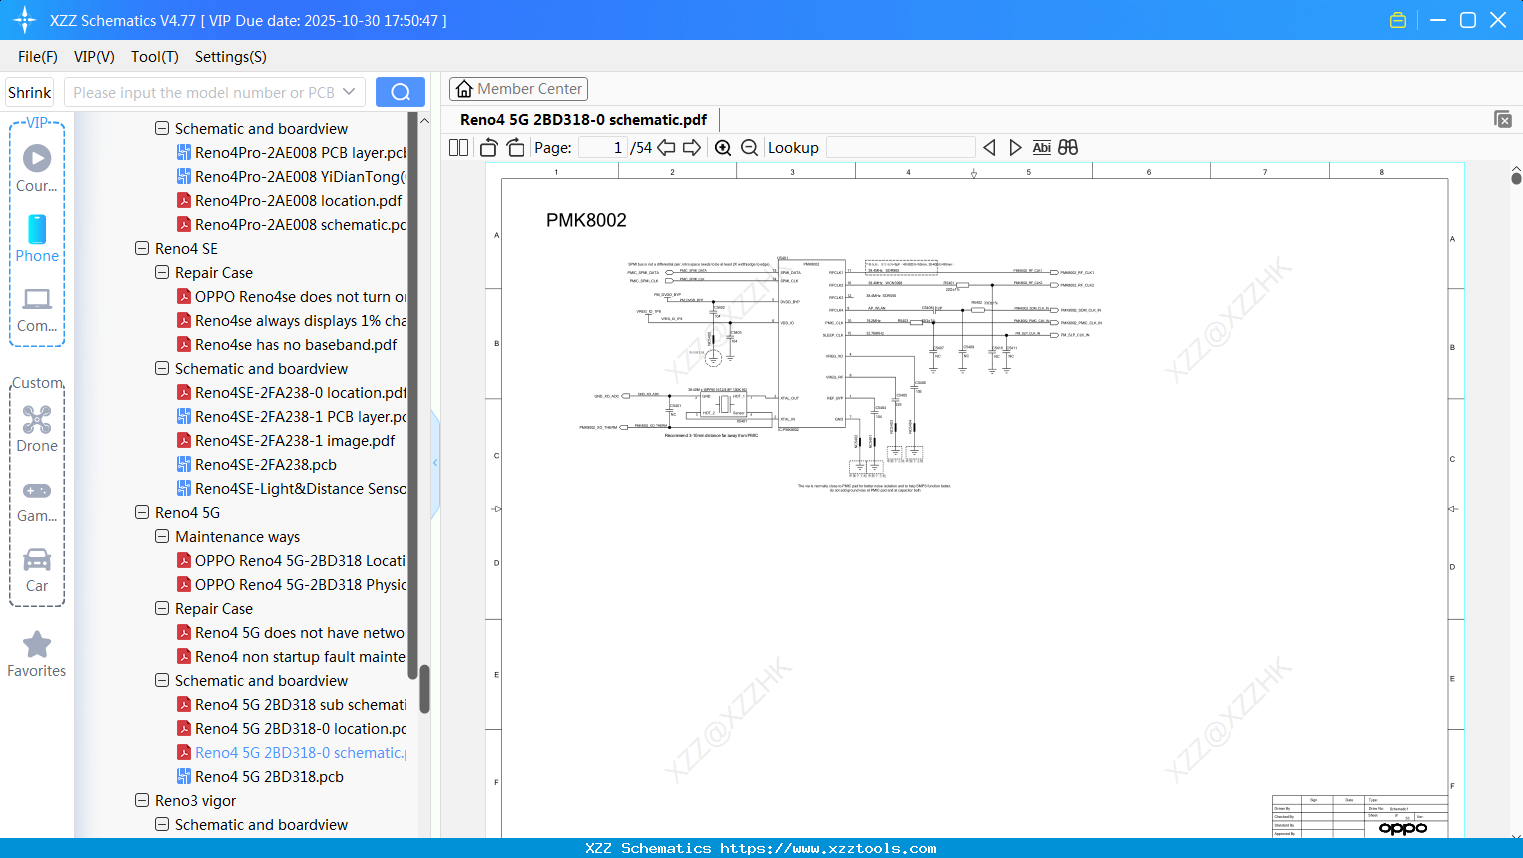
Task: Click the Shrink button
Action: tap(30, 92)
